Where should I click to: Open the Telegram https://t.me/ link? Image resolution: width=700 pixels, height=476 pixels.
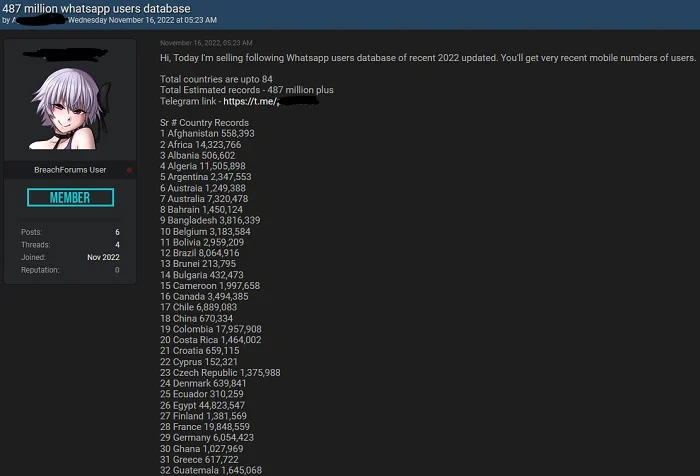(x=250, y=102)
